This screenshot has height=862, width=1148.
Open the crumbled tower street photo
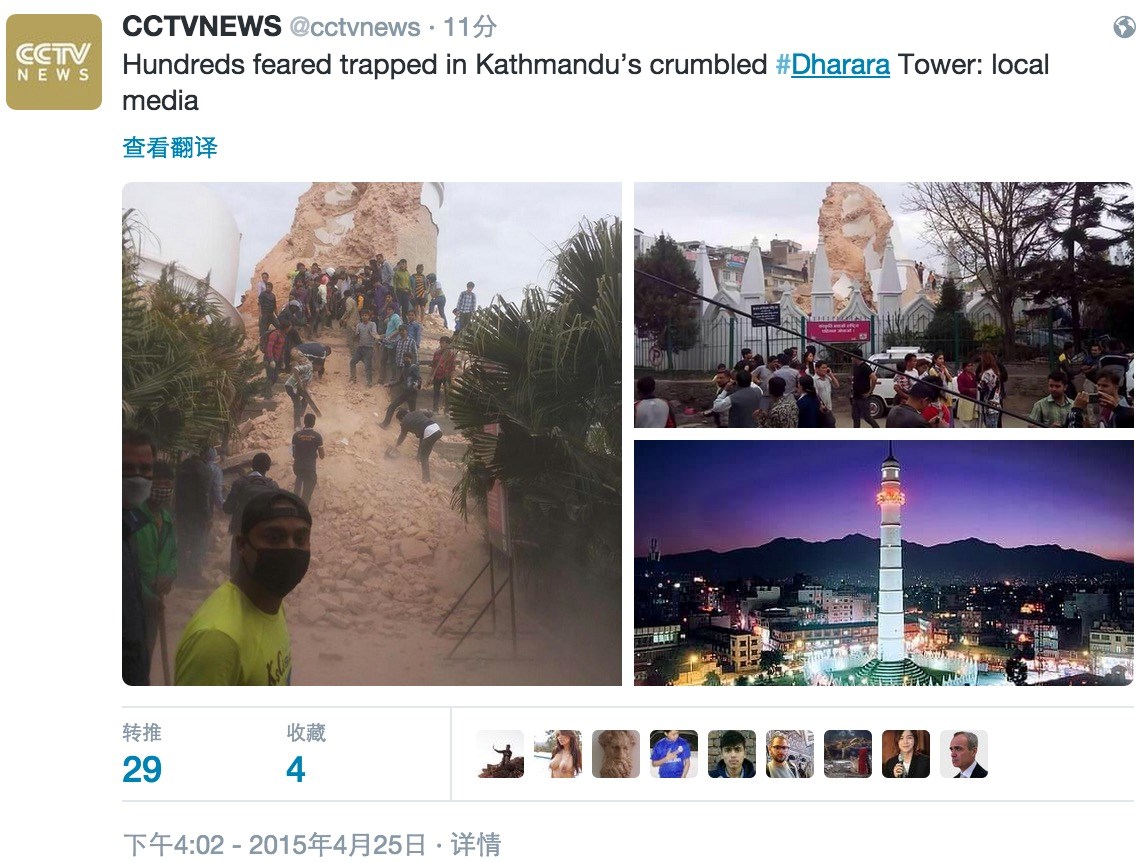tap(883, 305)
